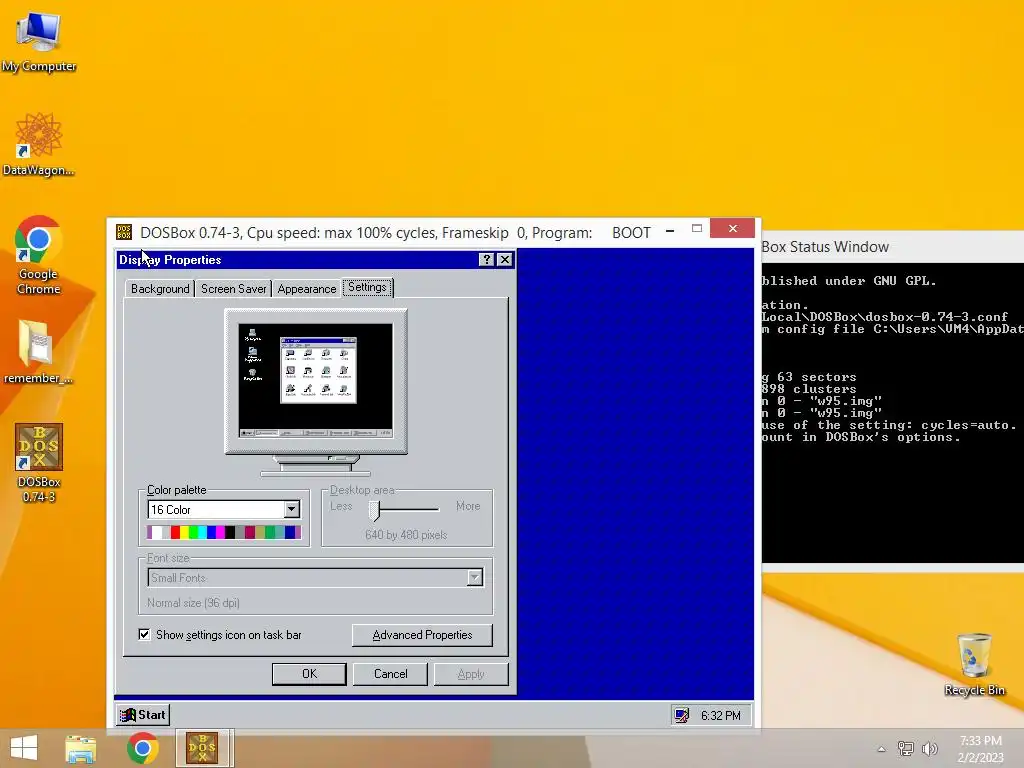
Task: Click the color palette spectrum strip
Action: (224, 532)
